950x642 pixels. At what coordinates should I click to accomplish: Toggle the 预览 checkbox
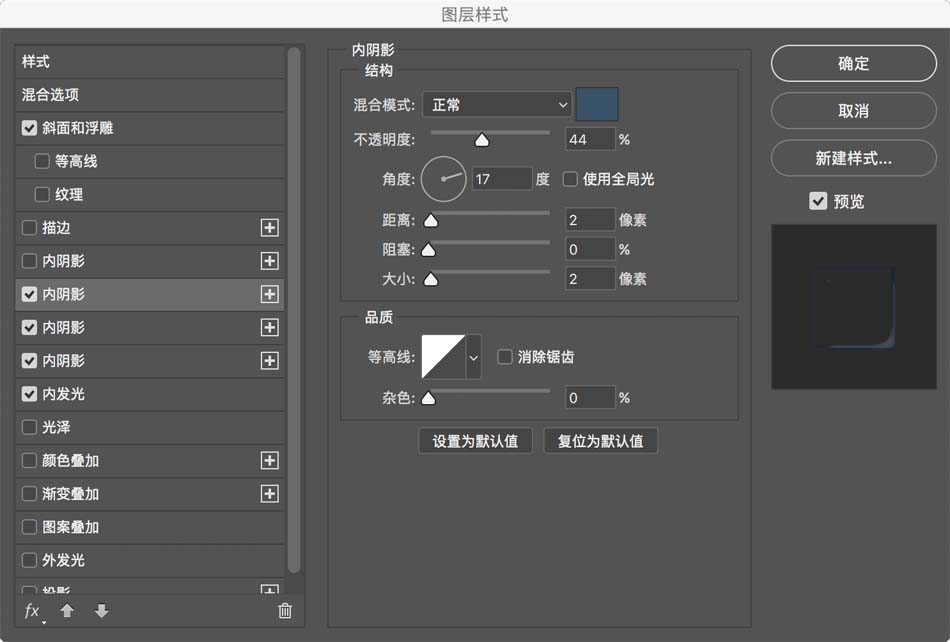818,201
